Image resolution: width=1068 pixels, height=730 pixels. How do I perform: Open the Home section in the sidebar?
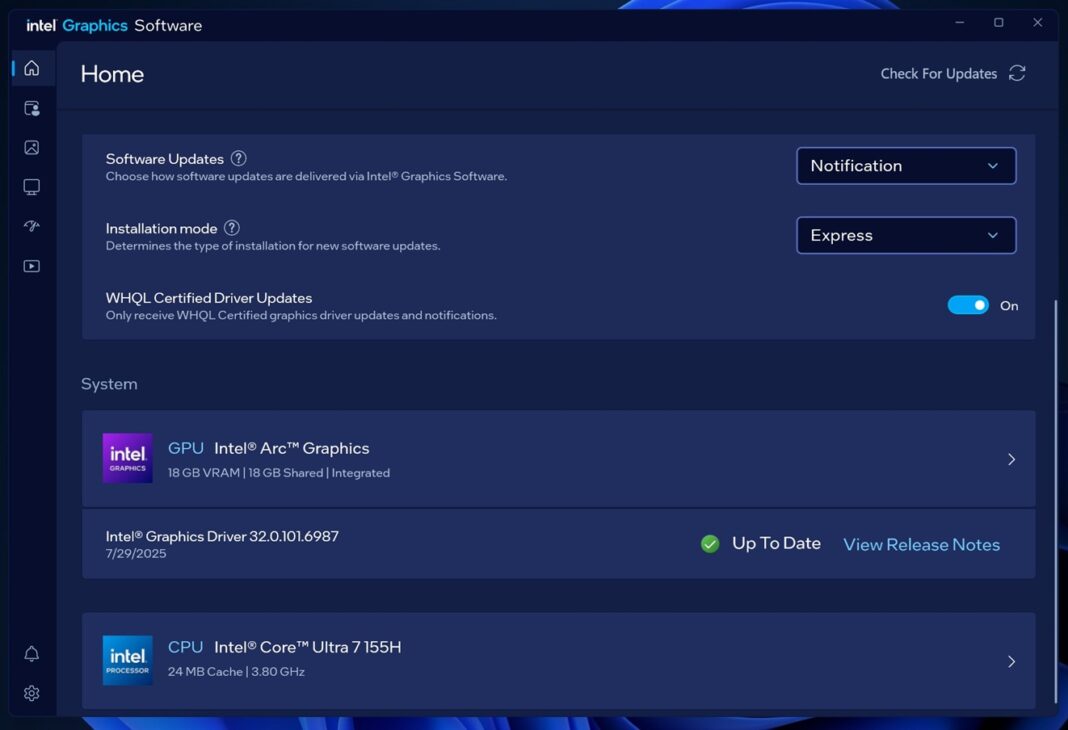pyautogui.click(x=31, y=68)
